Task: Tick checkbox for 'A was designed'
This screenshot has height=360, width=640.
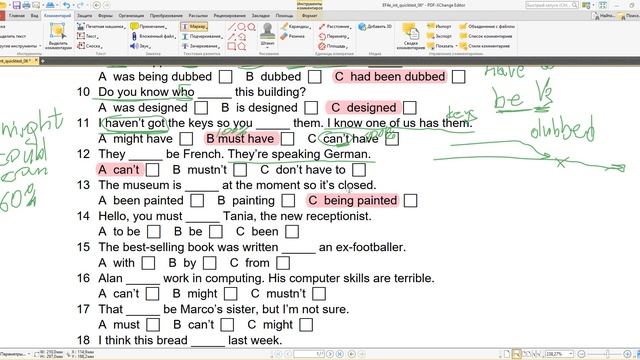Action: [x=201, y=108]
